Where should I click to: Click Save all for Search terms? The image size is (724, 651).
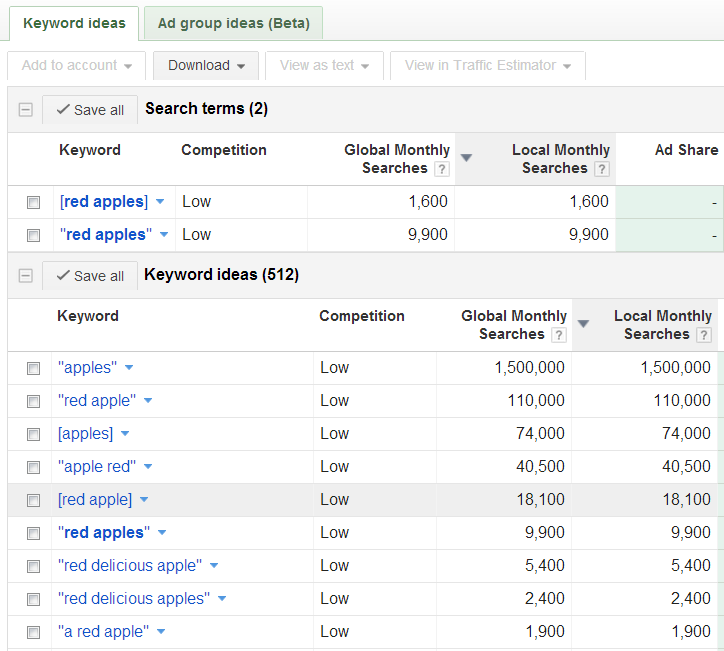[x=90, y=110]
